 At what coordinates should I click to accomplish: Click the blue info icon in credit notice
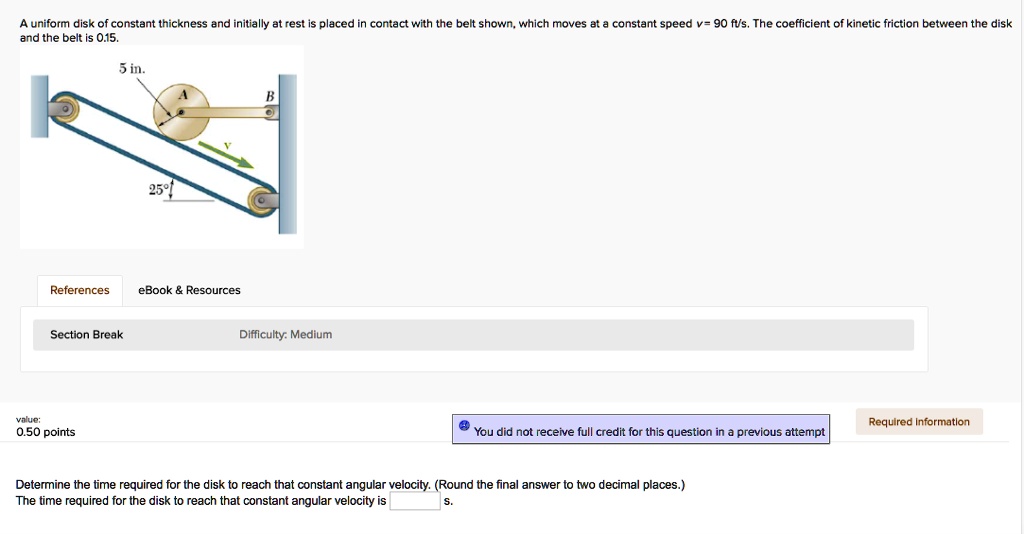click(464, 426)
